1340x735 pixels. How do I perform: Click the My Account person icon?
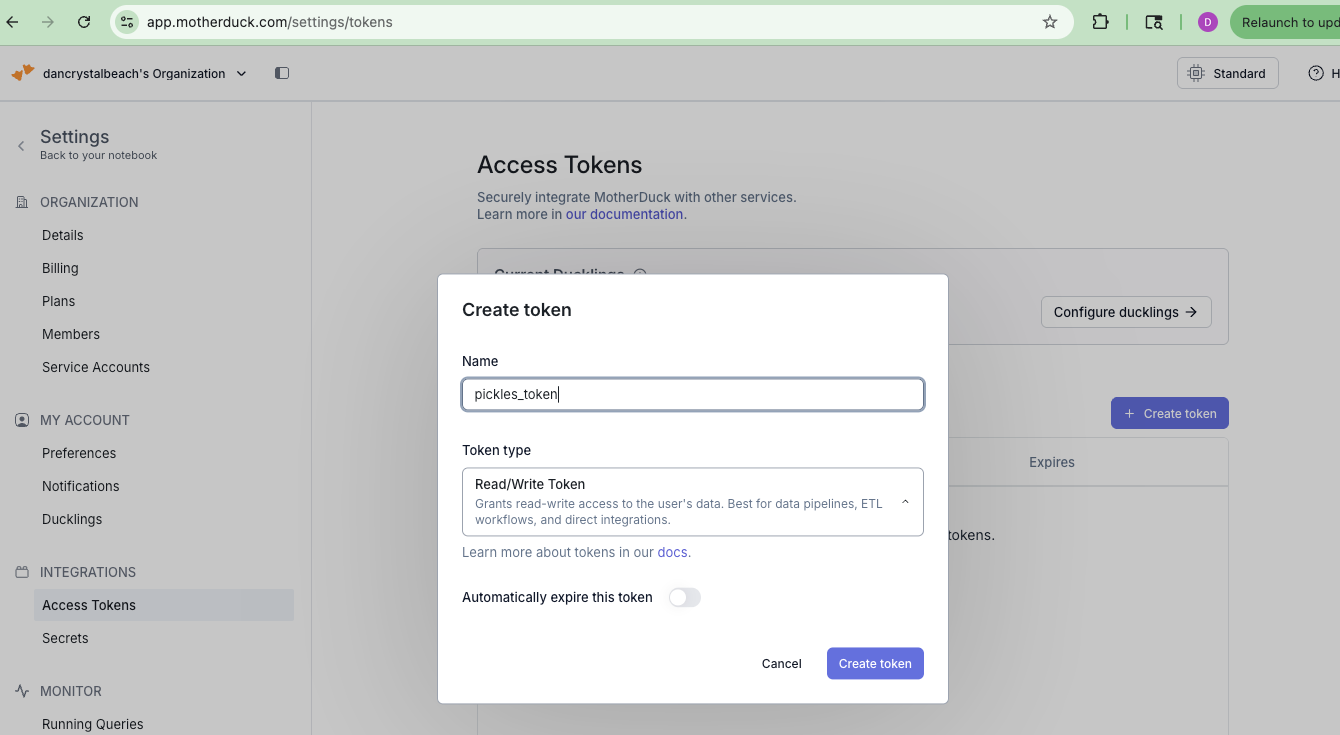point(22,420)
